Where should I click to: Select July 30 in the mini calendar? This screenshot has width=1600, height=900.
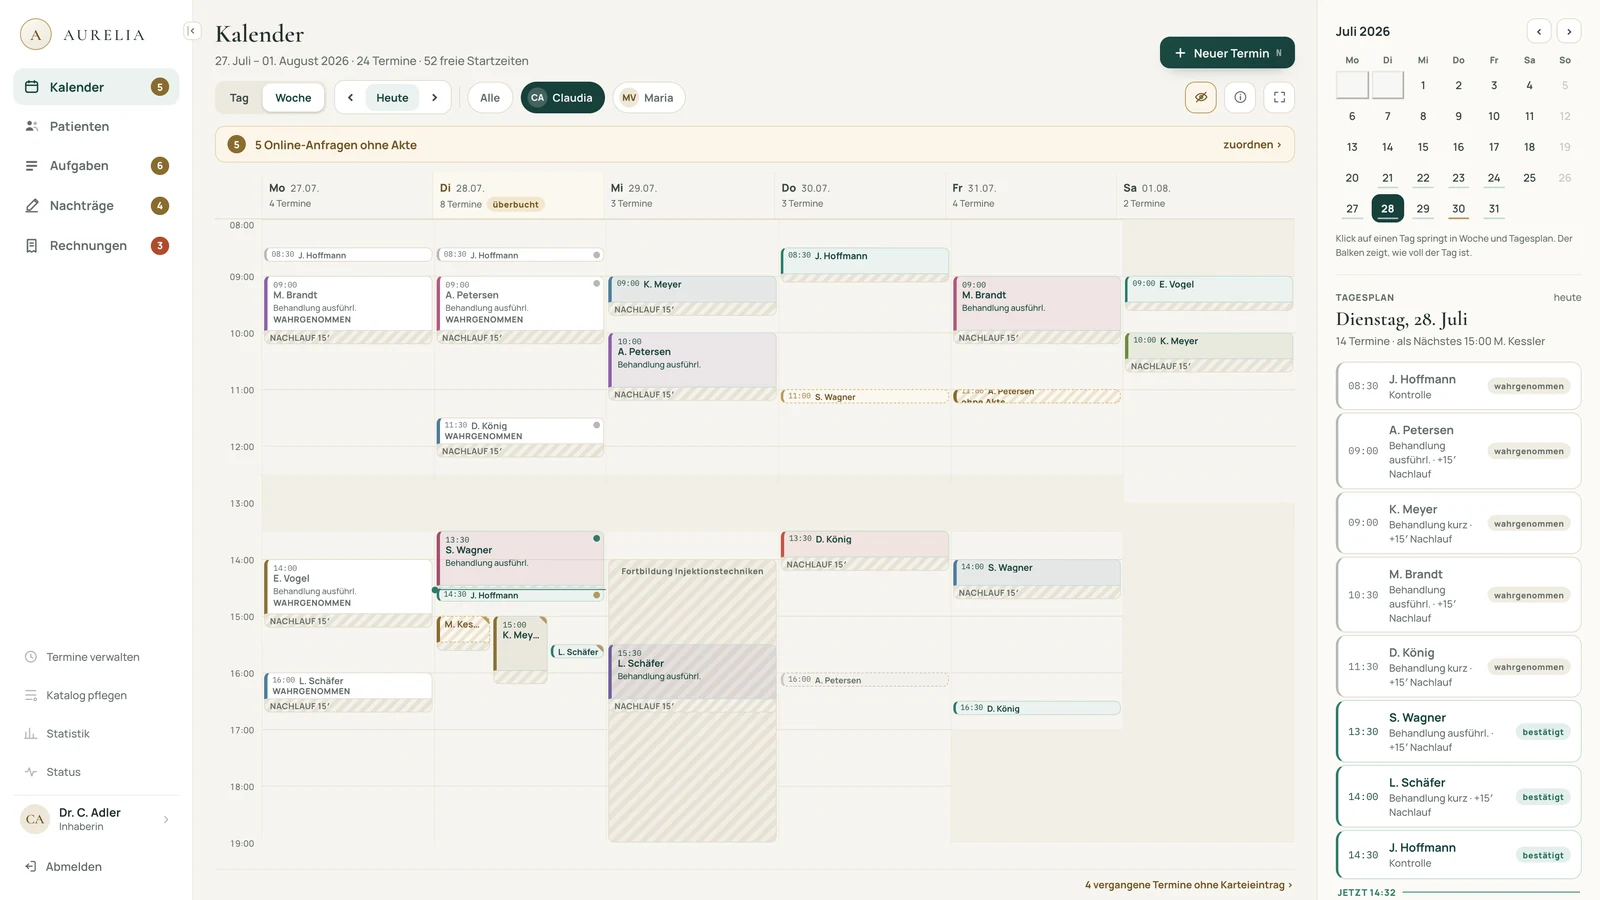click(1458, 209)
